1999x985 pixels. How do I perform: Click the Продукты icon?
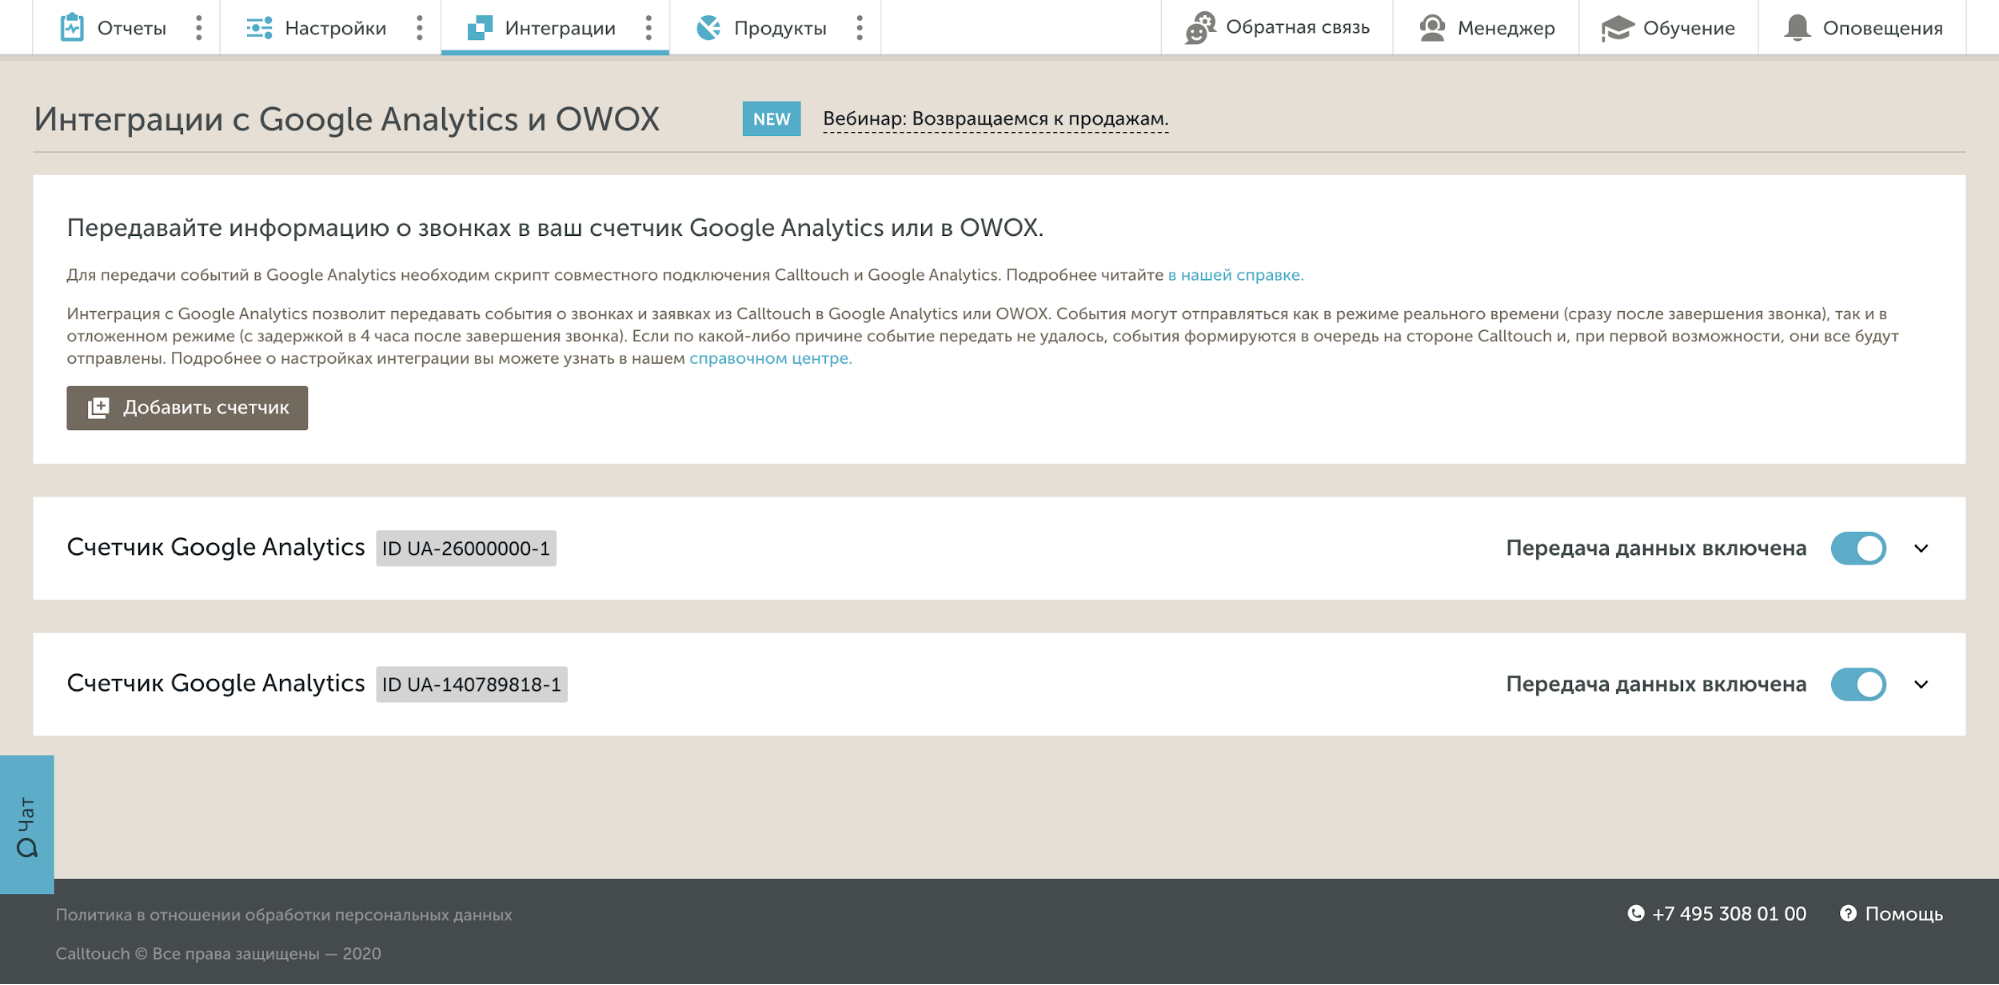(x=708, y=28)
